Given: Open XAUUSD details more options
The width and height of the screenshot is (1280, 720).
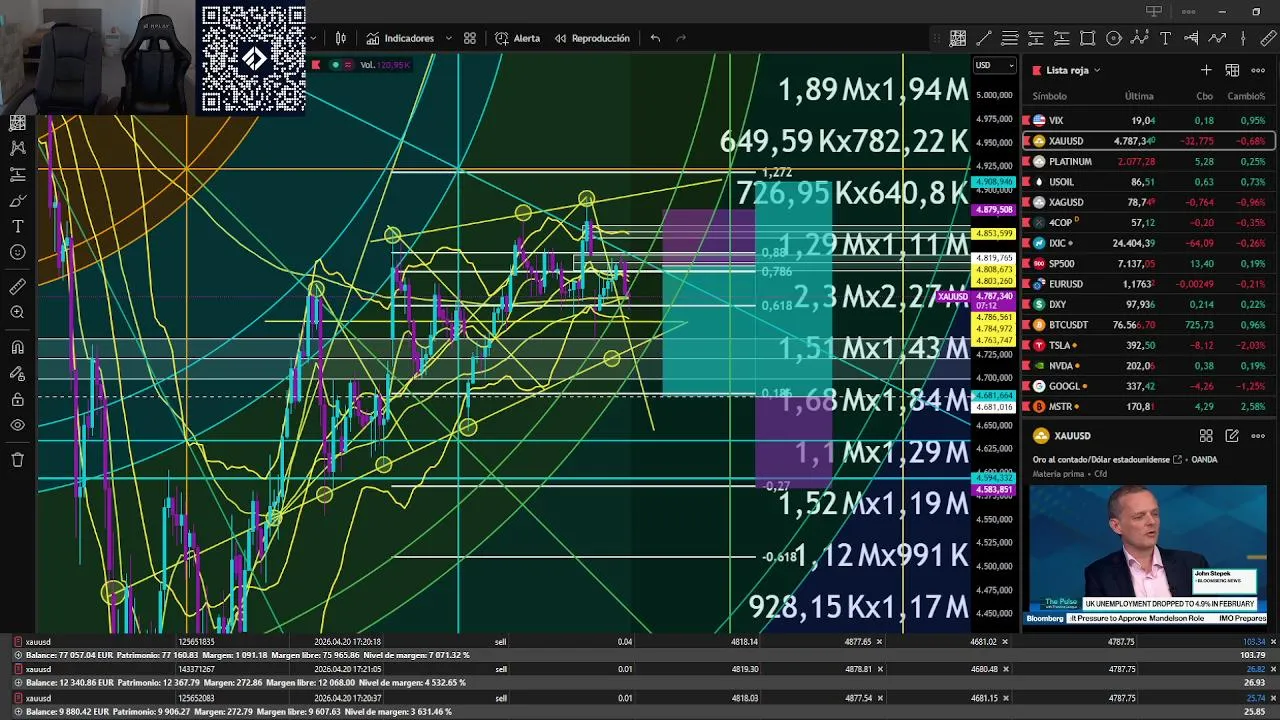Looking at the screenshot, I should [1258, 436].
